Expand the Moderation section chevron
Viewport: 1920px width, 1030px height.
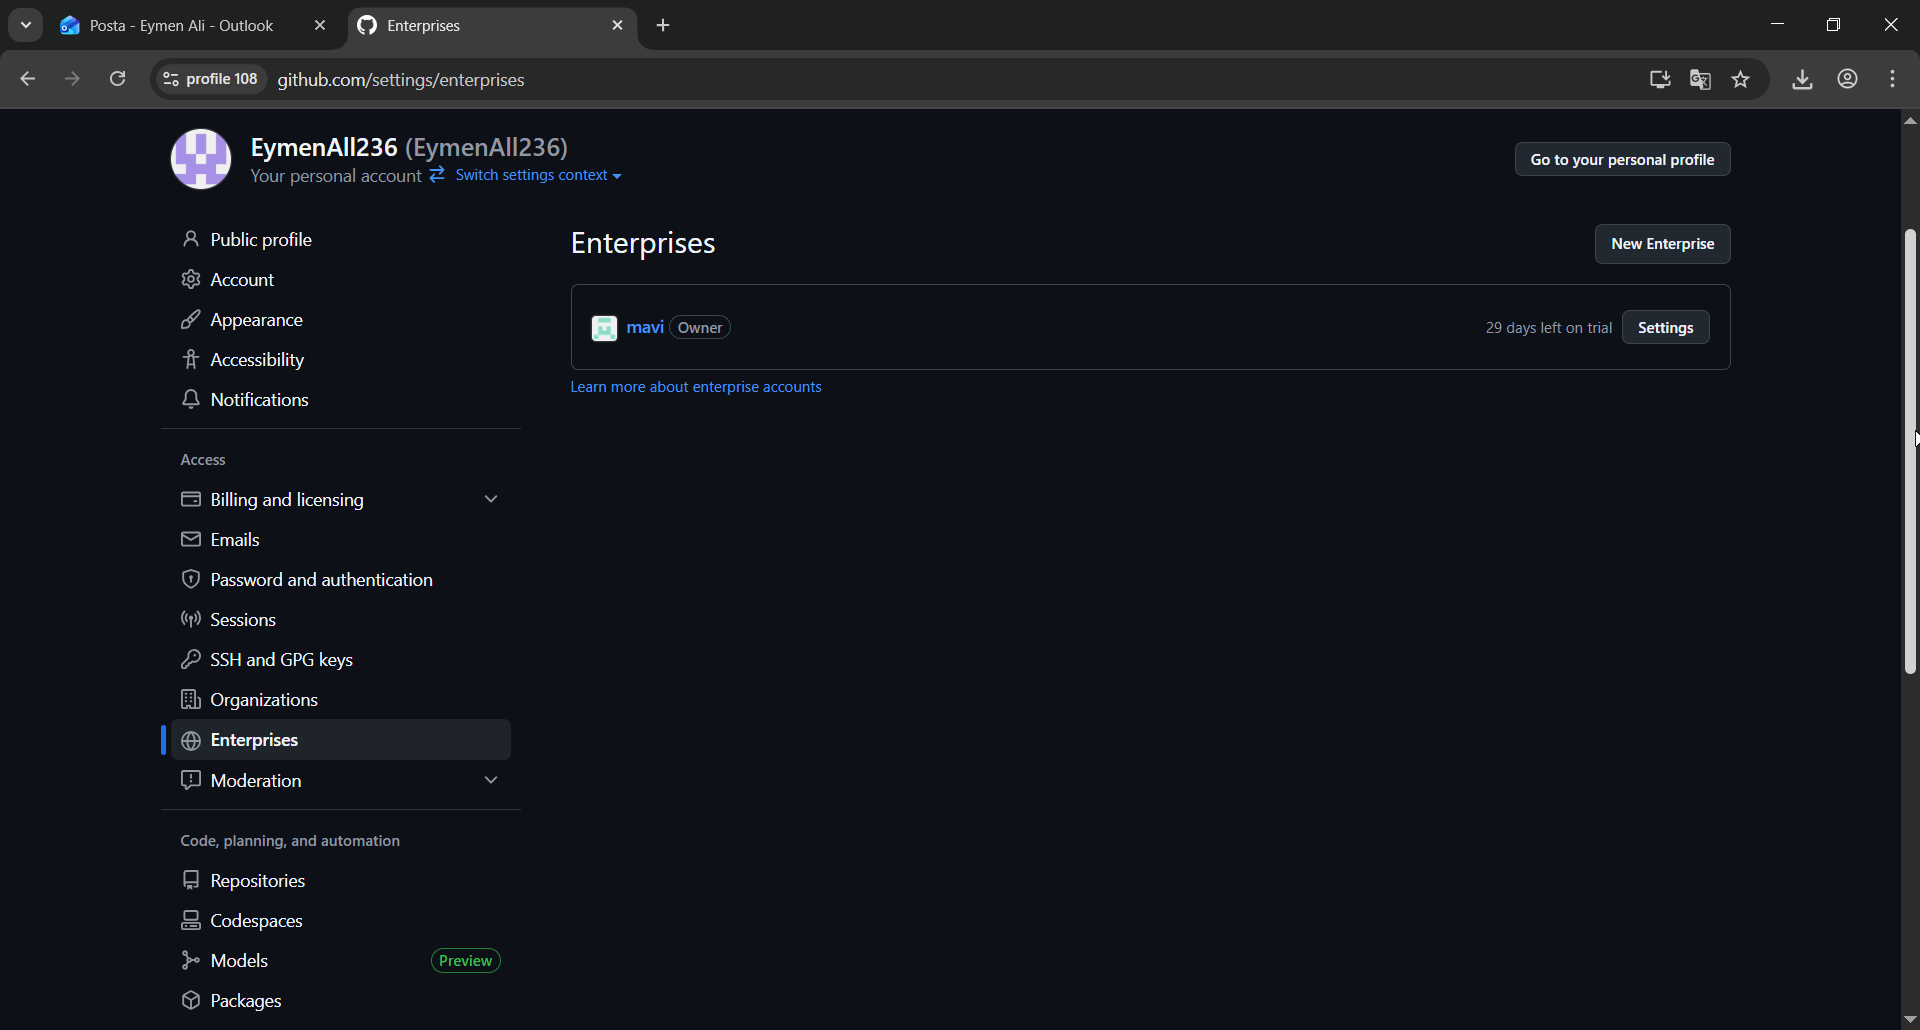491,780
